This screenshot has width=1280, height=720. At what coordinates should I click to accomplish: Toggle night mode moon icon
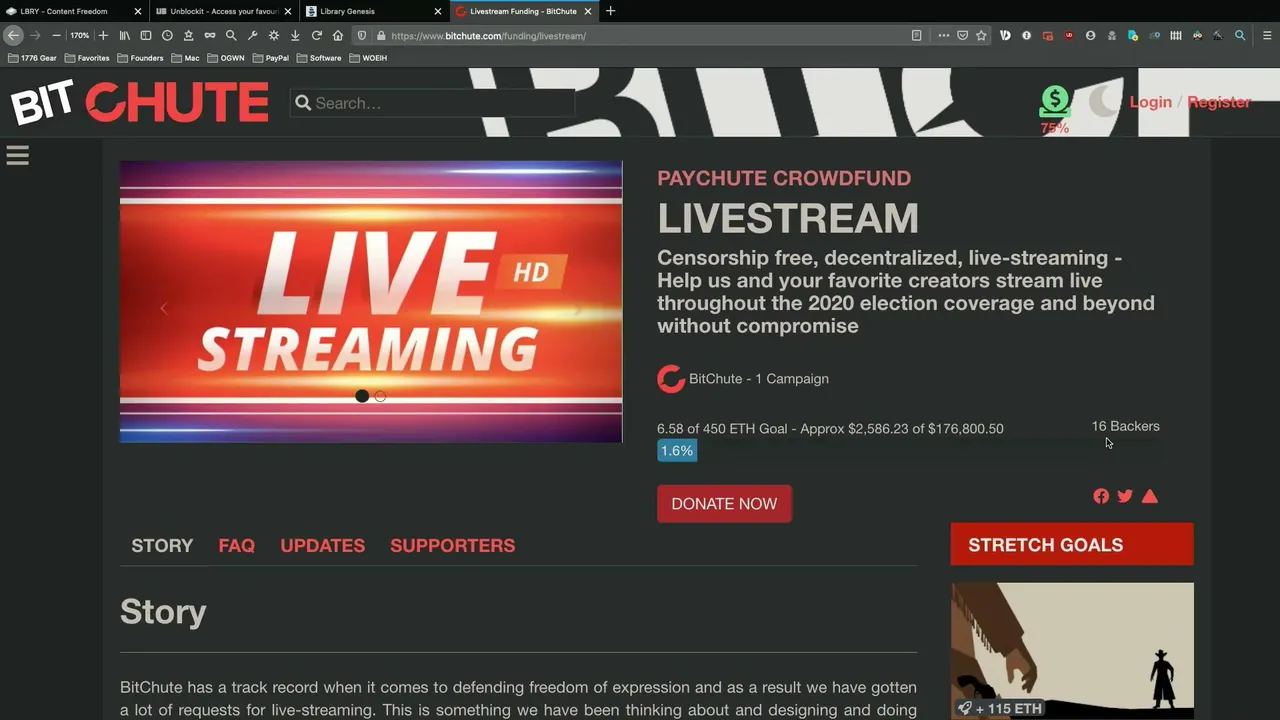pos(1103,101)
